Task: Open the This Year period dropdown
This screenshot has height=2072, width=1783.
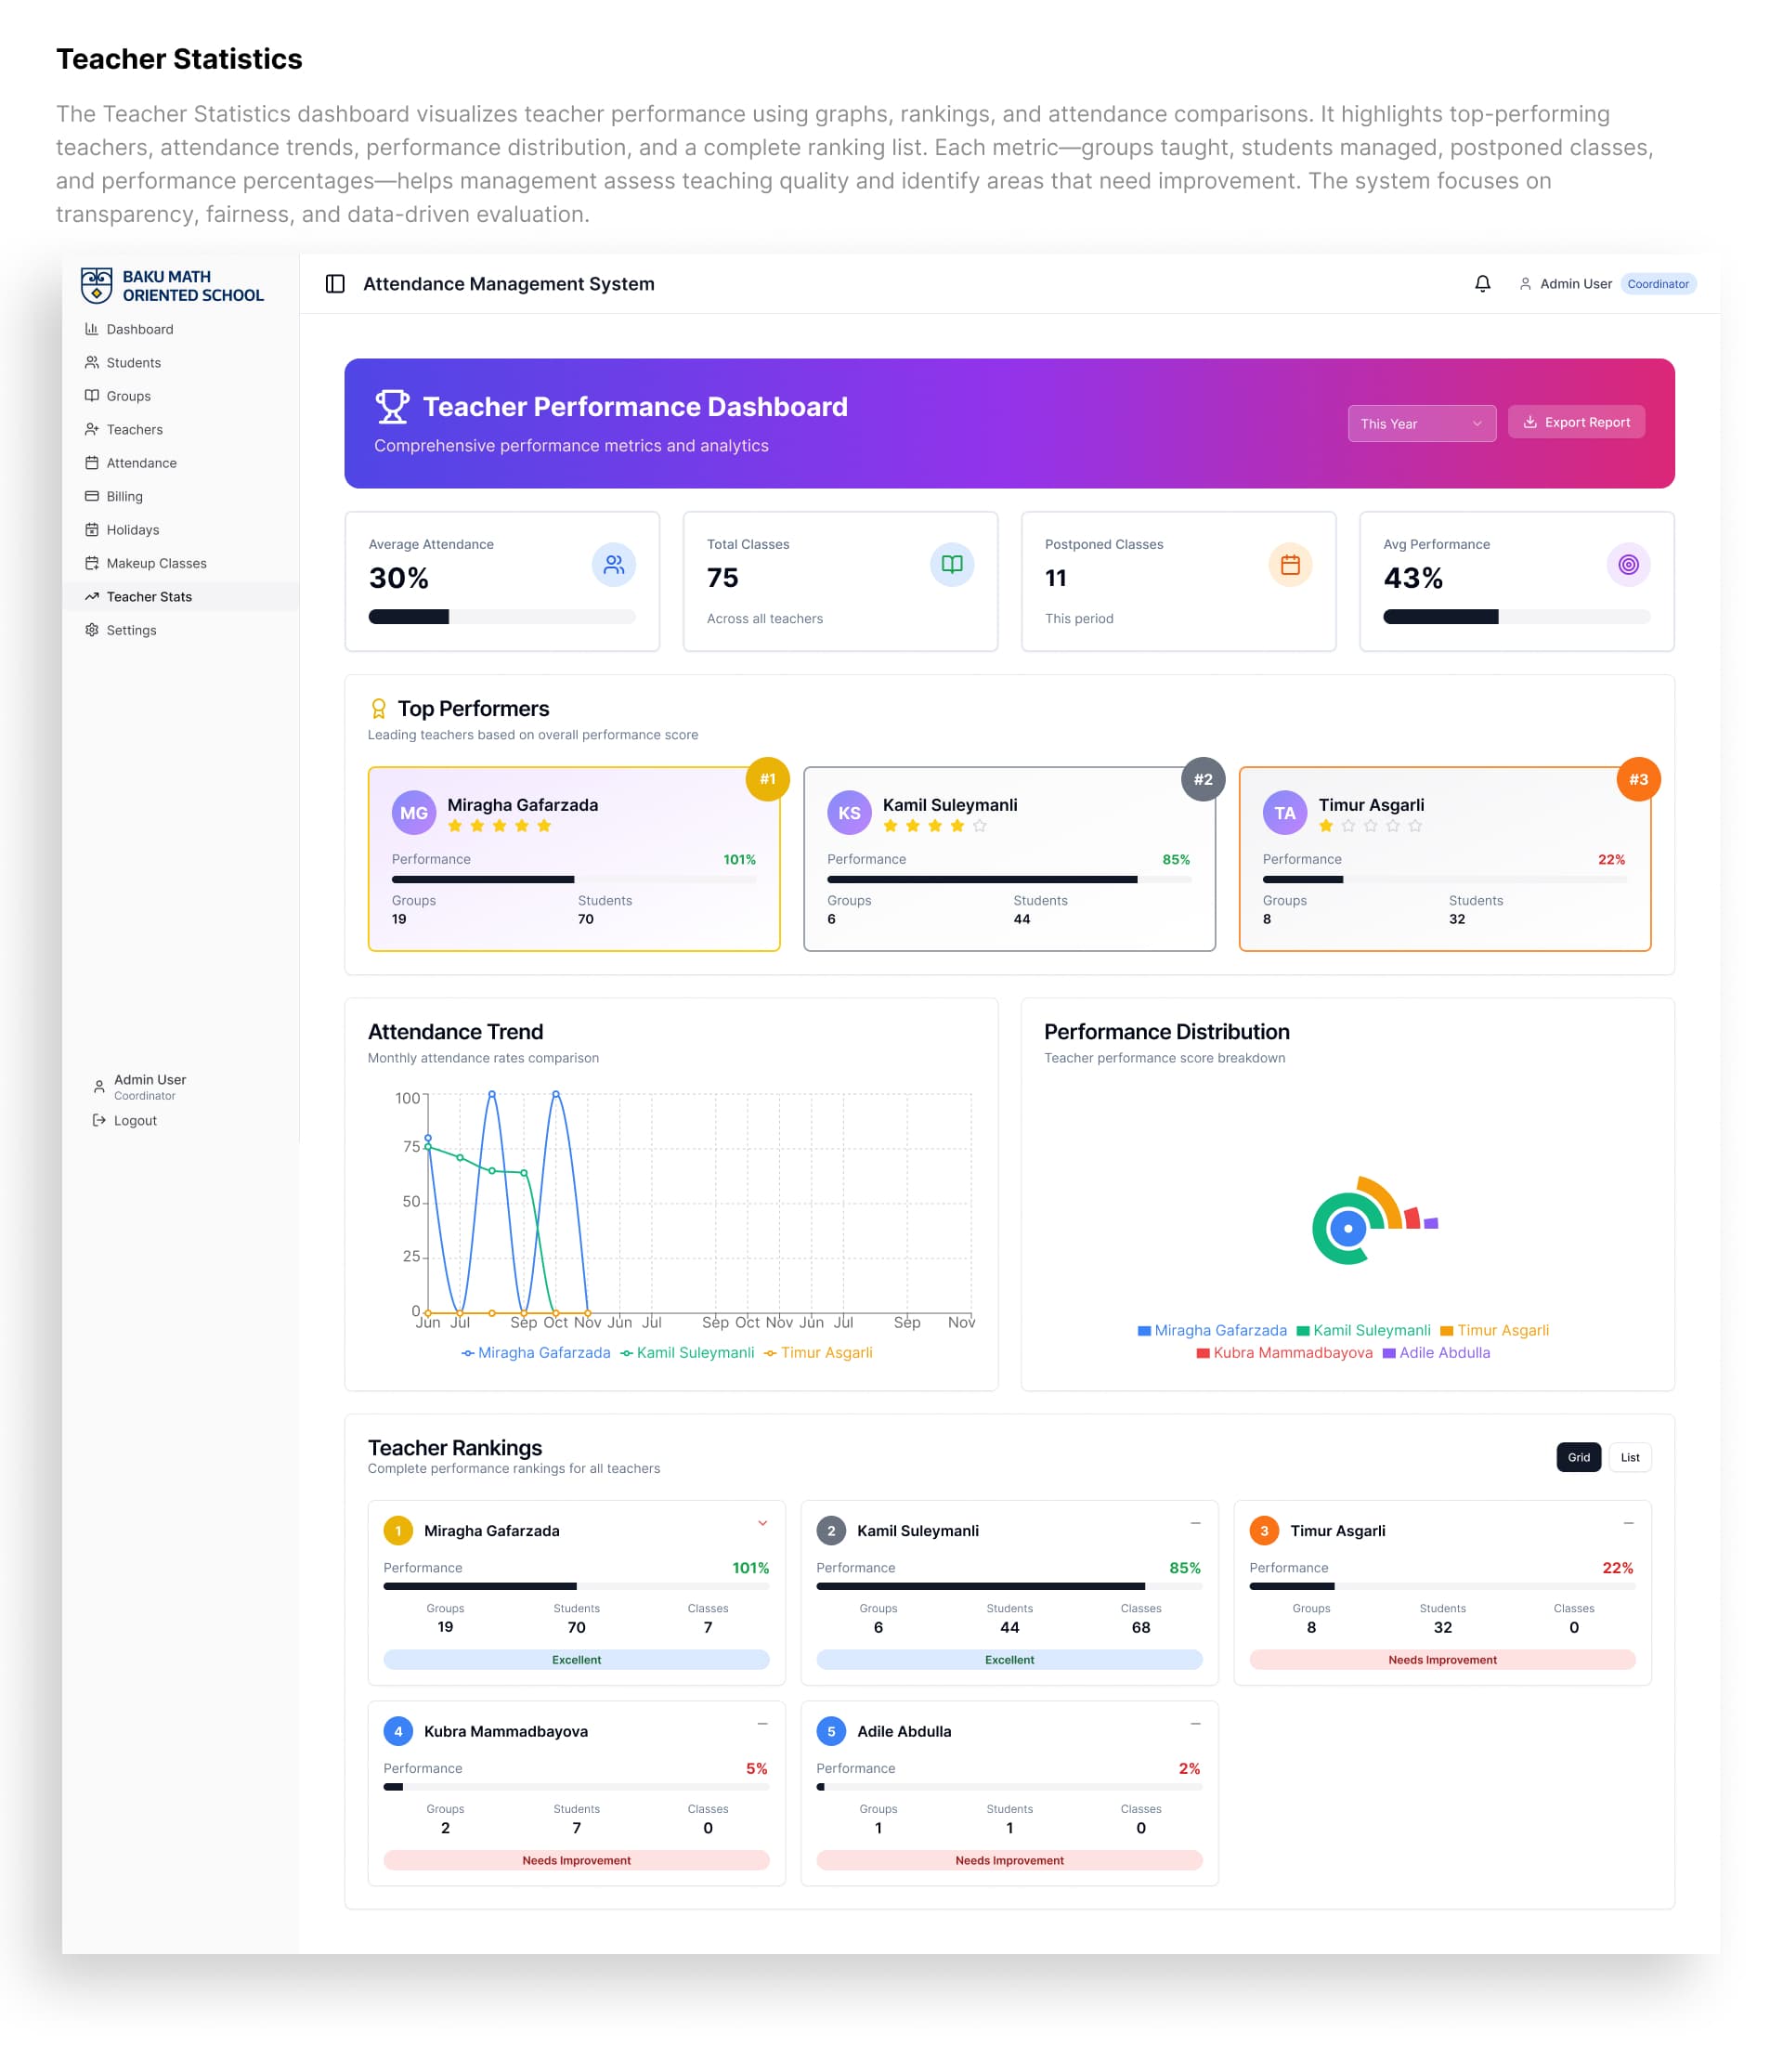Action: [1420, 423]
